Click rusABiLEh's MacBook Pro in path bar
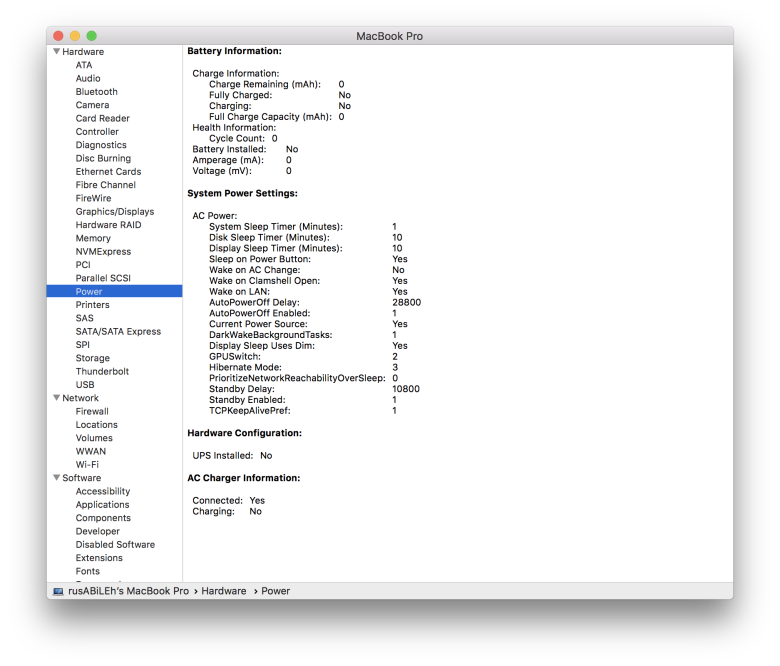780x666 pixels. pos(128,591)
